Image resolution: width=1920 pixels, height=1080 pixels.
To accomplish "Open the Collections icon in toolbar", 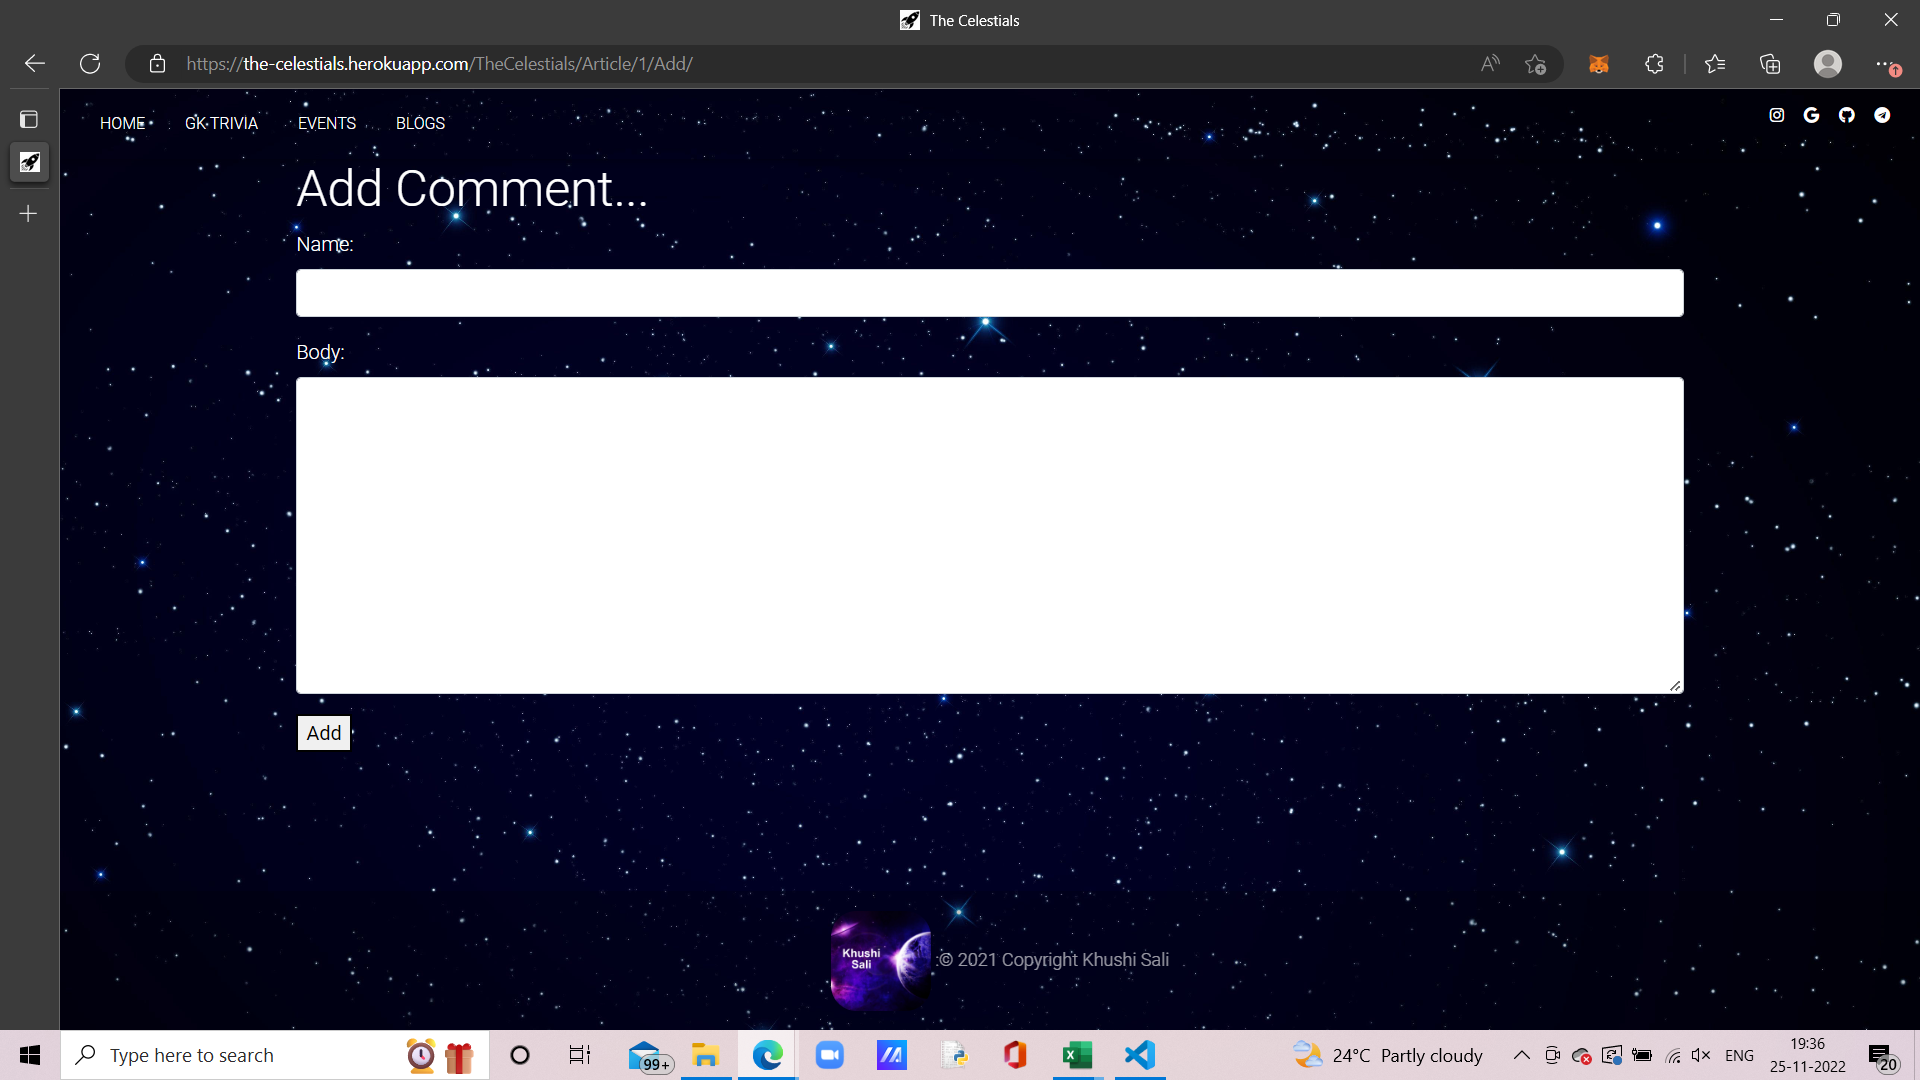I will click(1770, 64).
